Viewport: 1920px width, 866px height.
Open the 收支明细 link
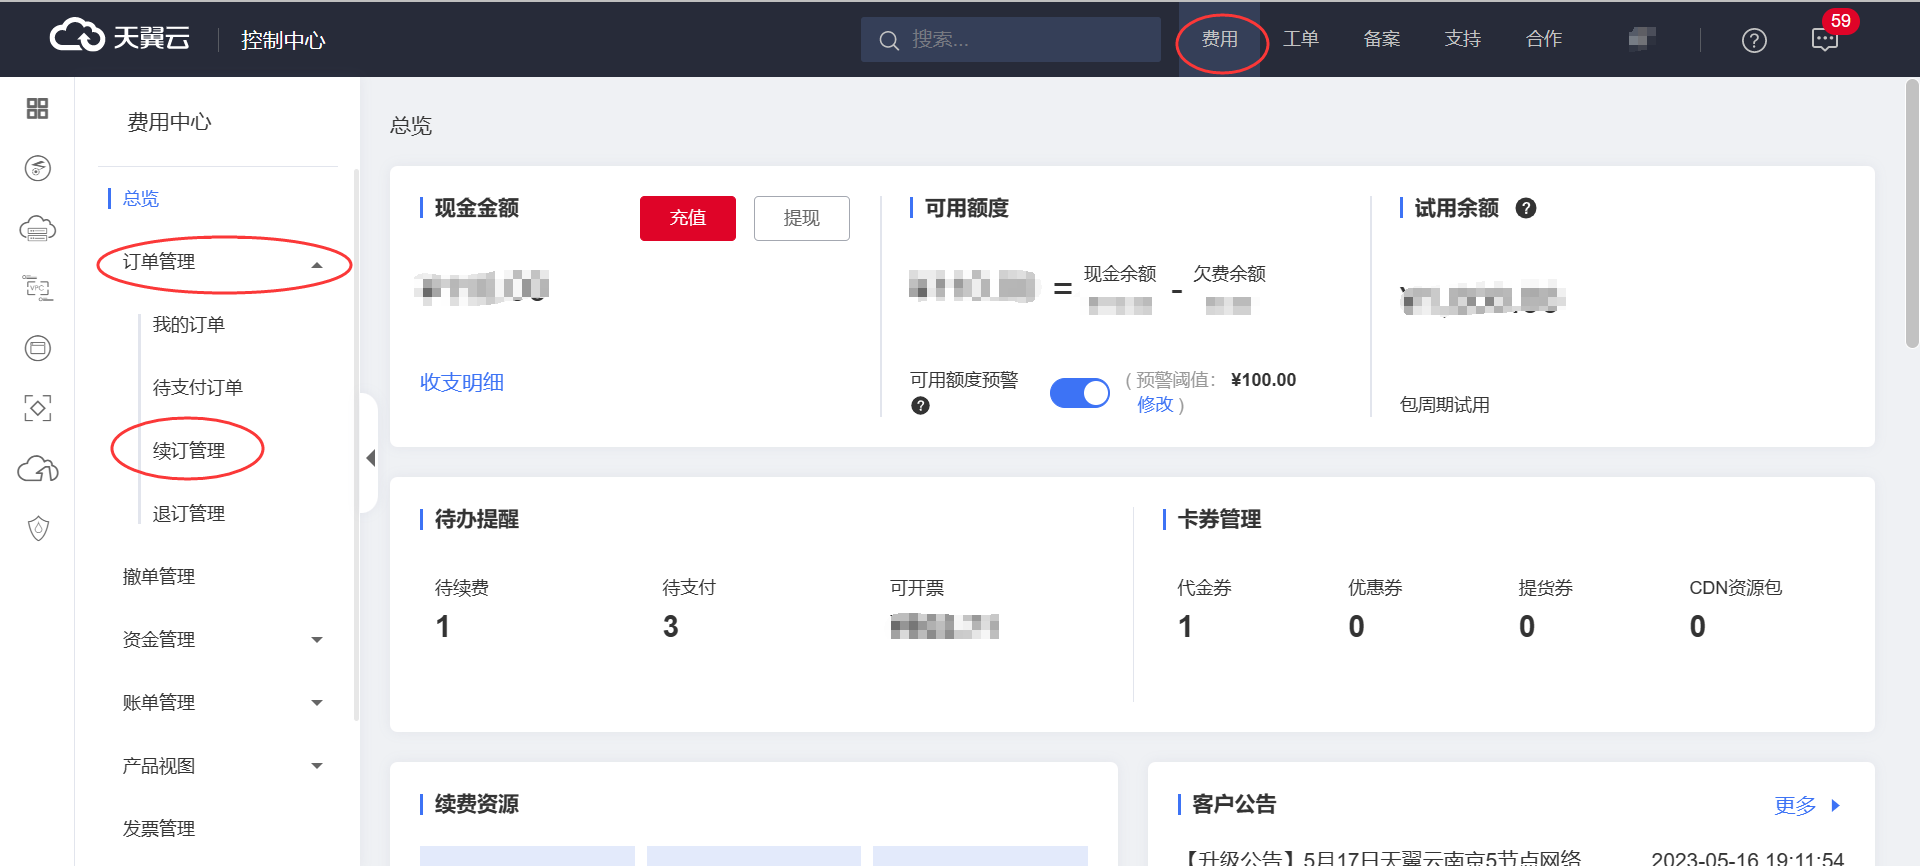461,382
